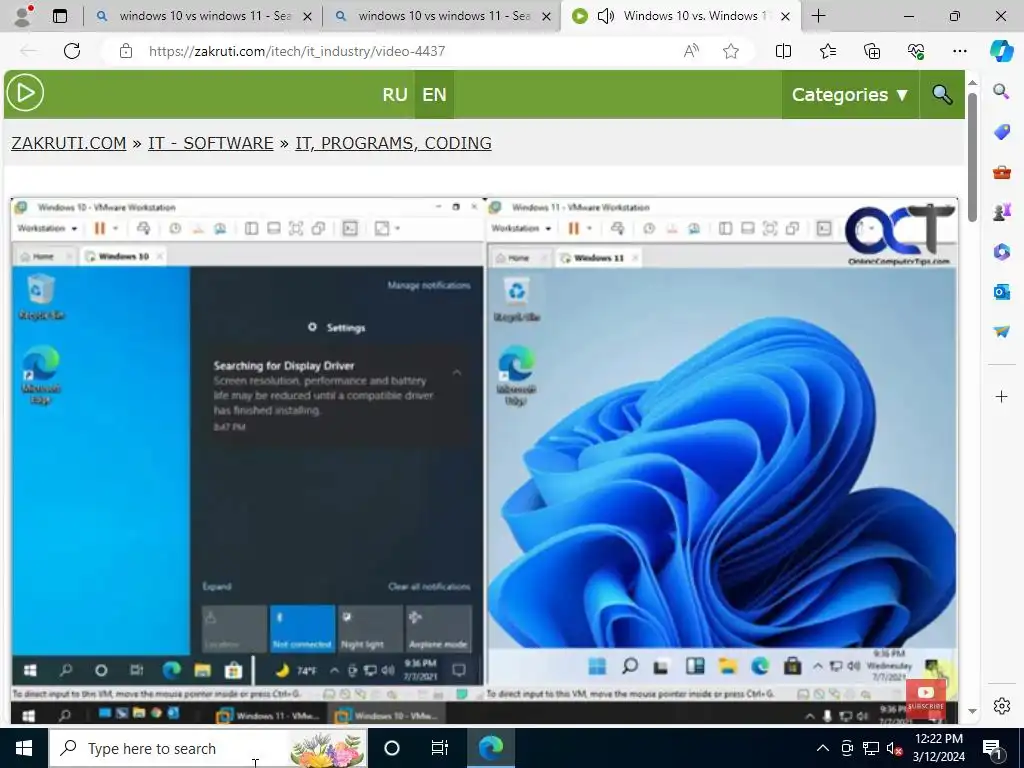Open Edge Settings and more menu
Image resolution: width=1024 pixels, height=768 pixels.
click(959, 51)
